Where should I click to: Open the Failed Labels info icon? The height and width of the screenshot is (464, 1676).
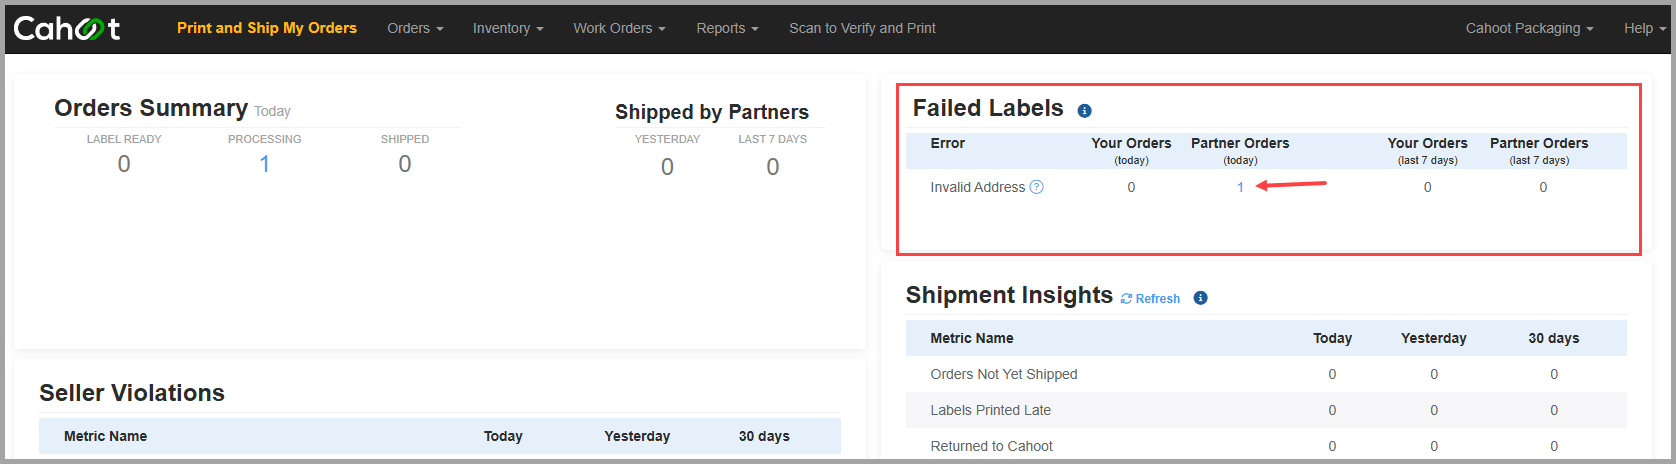(x=1084, y=111)
